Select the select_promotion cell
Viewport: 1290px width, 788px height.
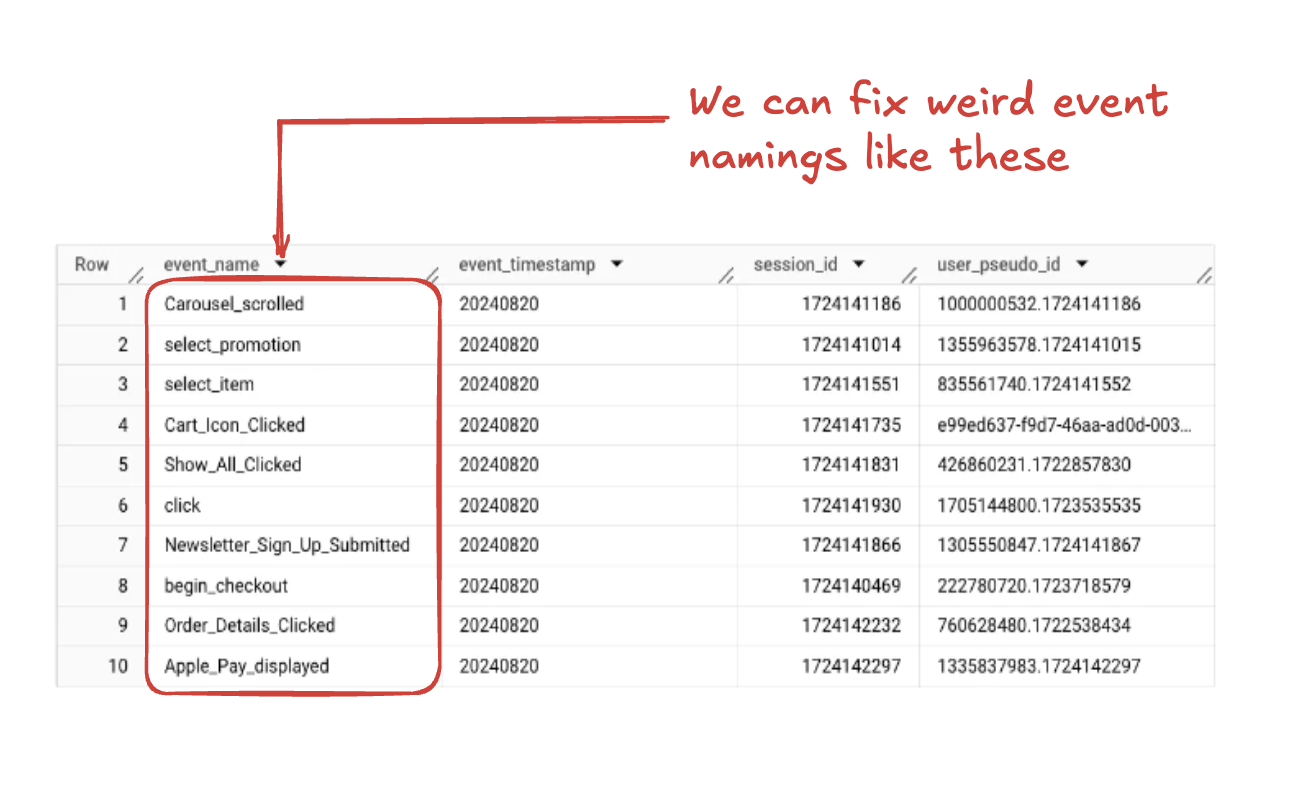[x=233, y=345]
